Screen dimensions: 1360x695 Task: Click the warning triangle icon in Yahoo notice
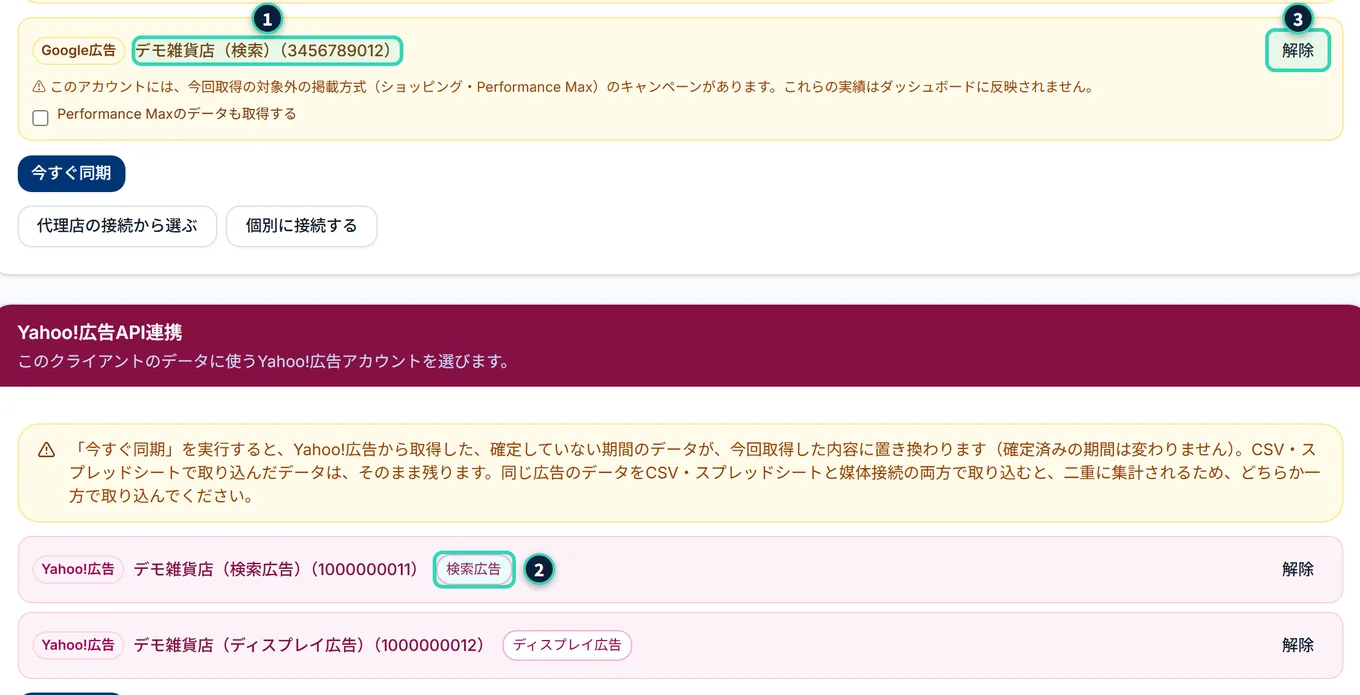[x=46, y=450]
